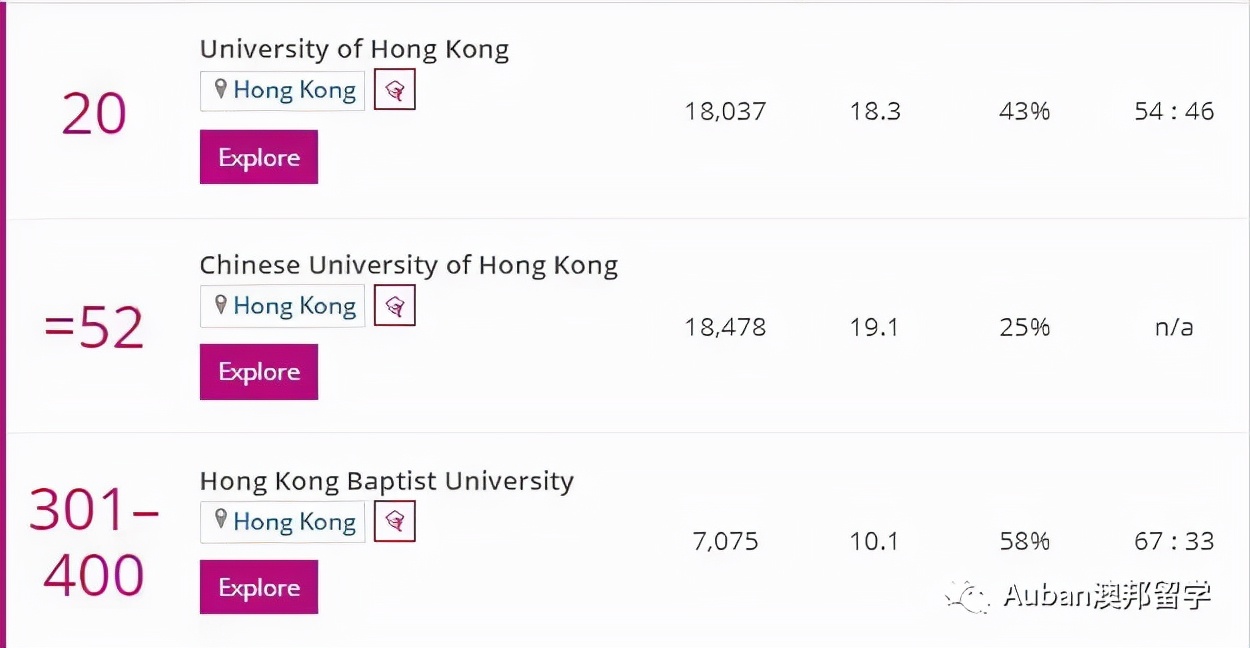Click the graduation cap icon for Chinese University of Hong Kong
1250x648 pixels.
pyautogui.click(x=394, y=305)
